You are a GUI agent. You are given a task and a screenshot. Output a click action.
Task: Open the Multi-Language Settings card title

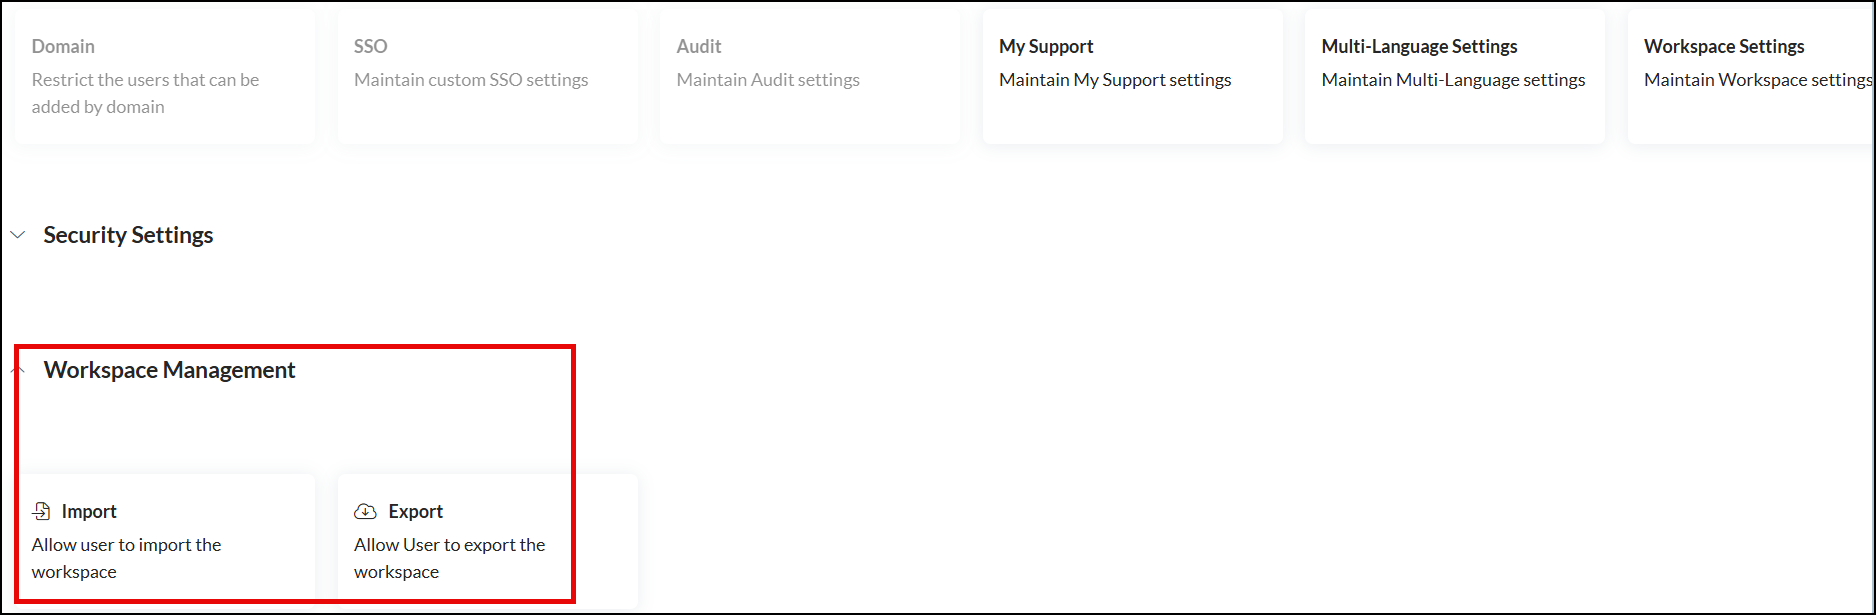tap(1419, 47)
